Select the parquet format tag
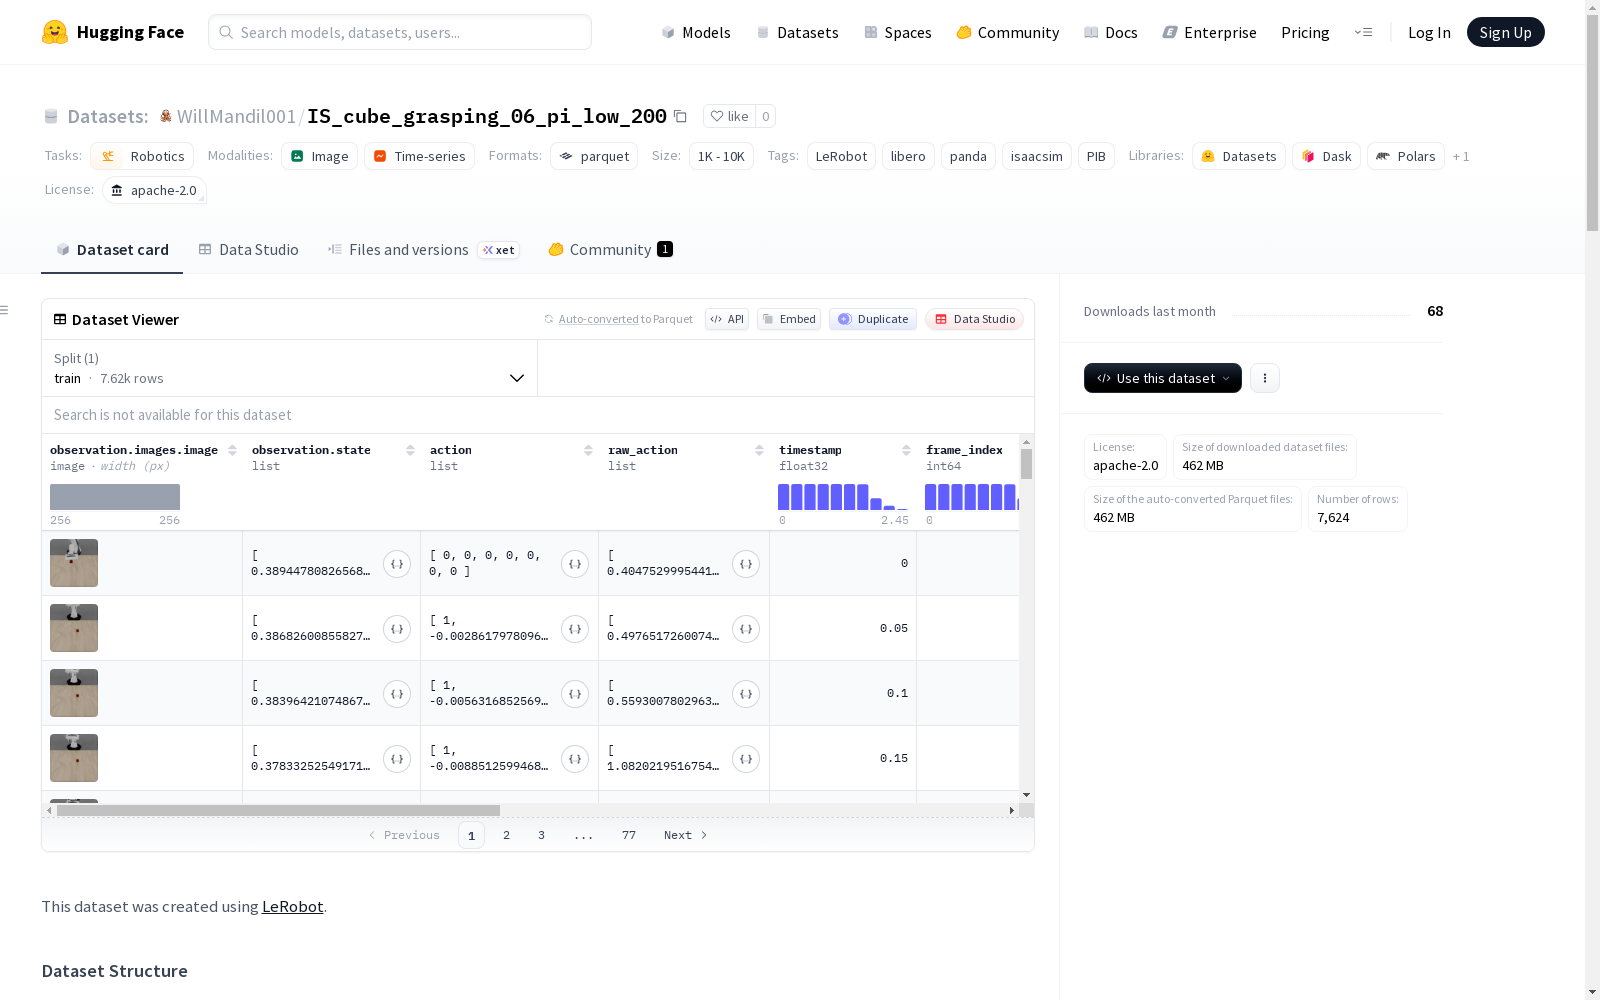Screen dimensions: 1600x1000 click(594, 156)
